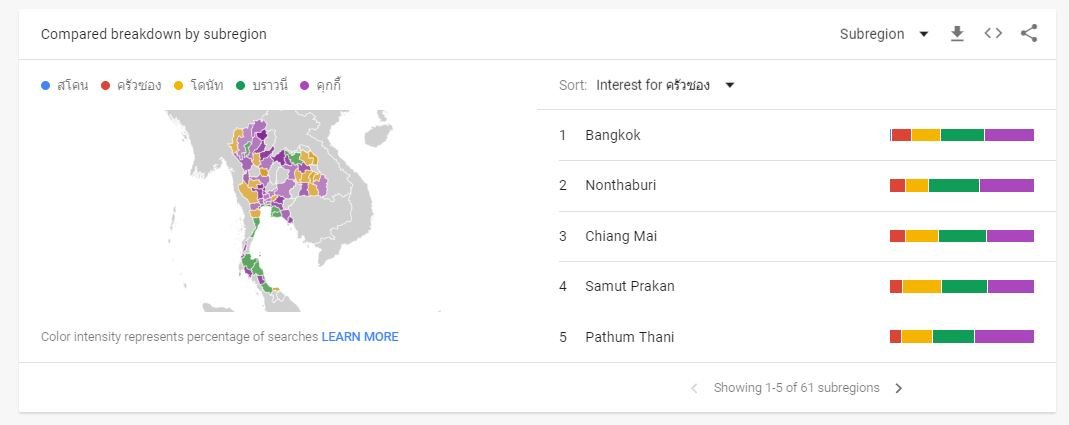This screenshot has height=425, width=1069.
Task: Choose Pathum Thani from the list
Action: [x=630, y=337]
